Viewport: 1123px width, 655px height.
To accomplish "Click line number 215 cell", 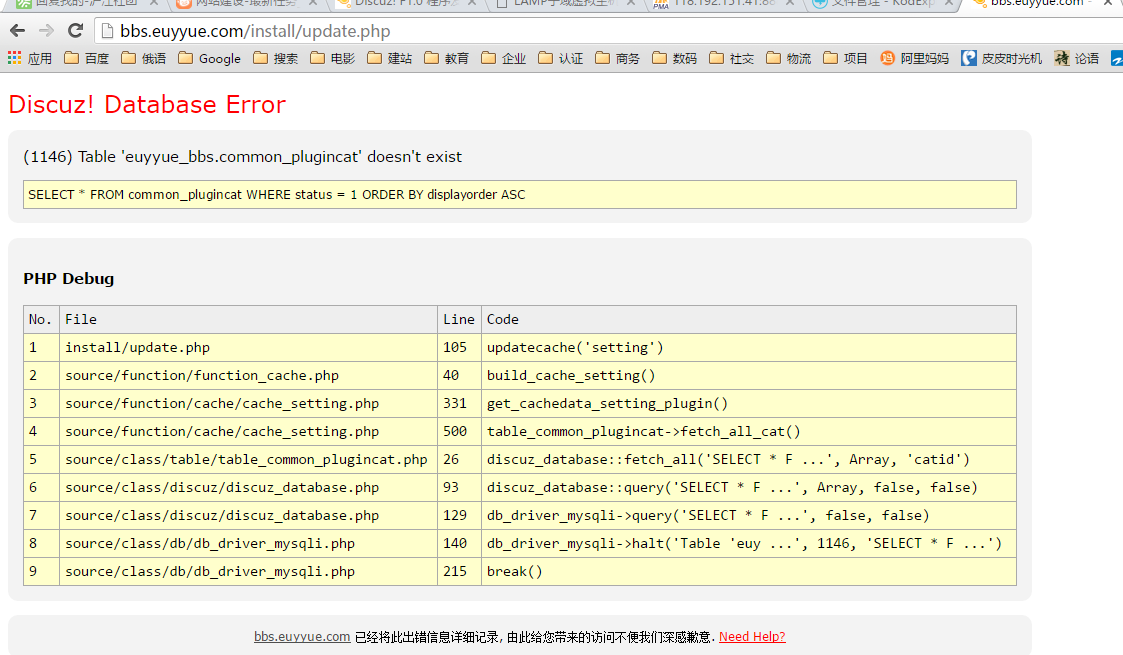I will click(459, 571).
